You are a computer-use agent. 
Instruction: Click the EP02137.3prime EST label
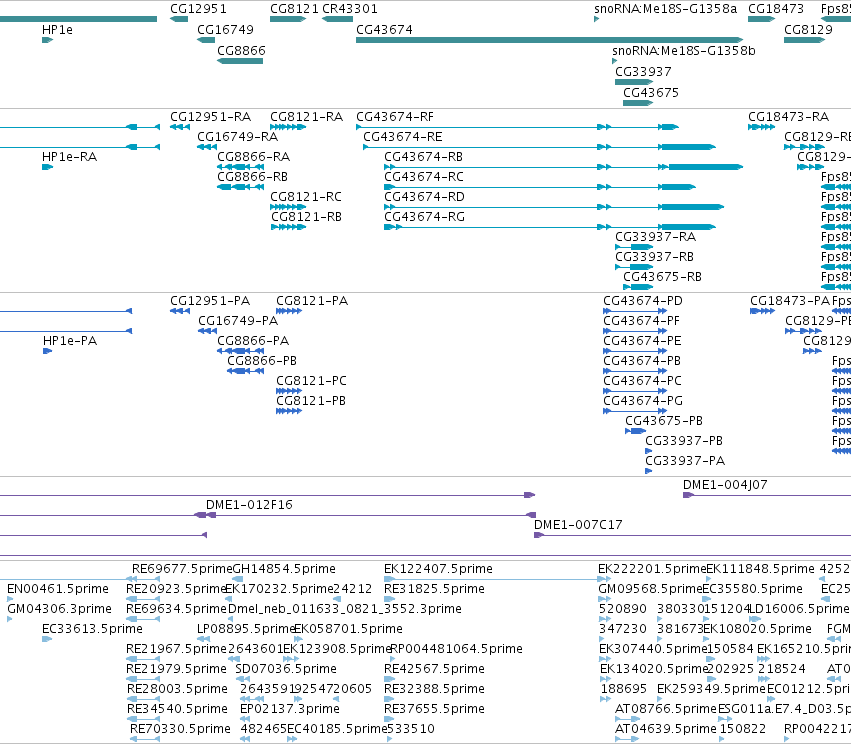(x=290, y=709)
